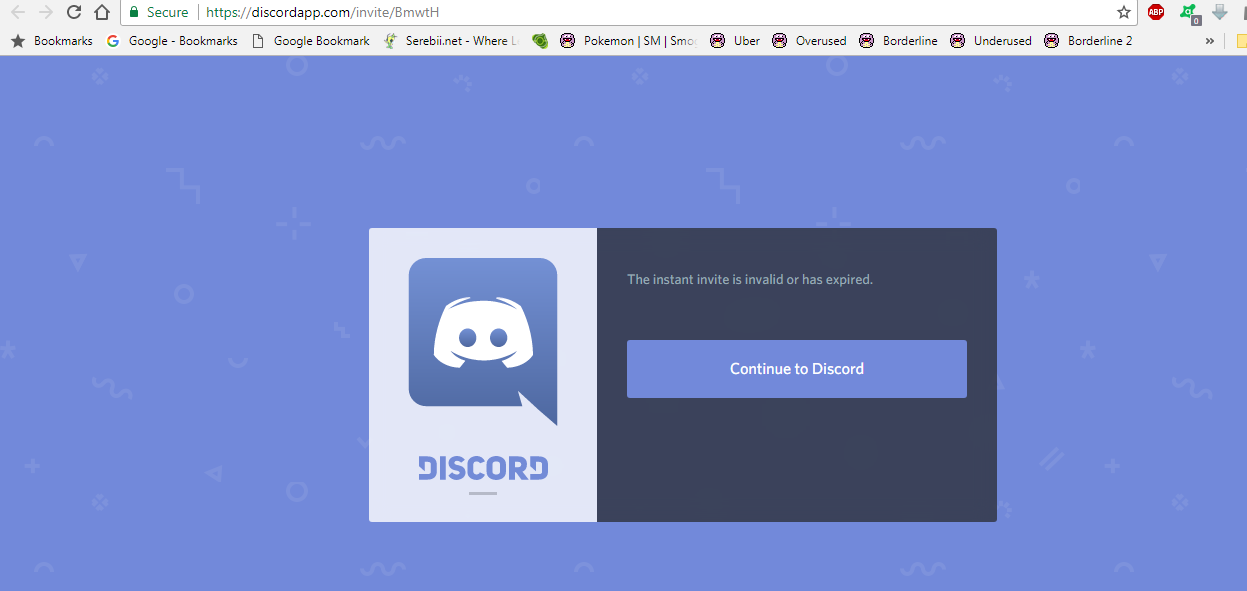Reload the current page
This screenshot has height=591, width=1247.
74,12
